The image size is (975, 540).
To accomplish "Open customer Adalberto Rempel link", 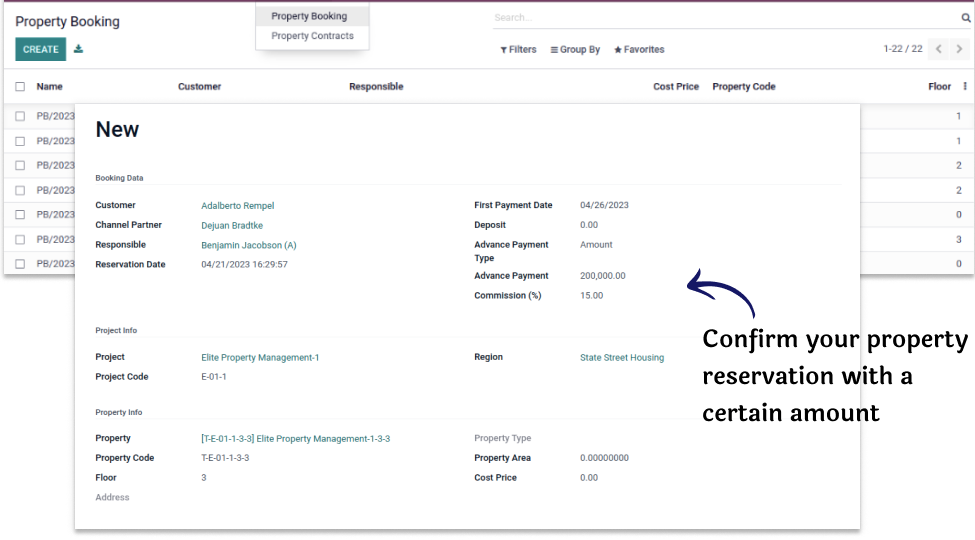I will coord(237,206).
